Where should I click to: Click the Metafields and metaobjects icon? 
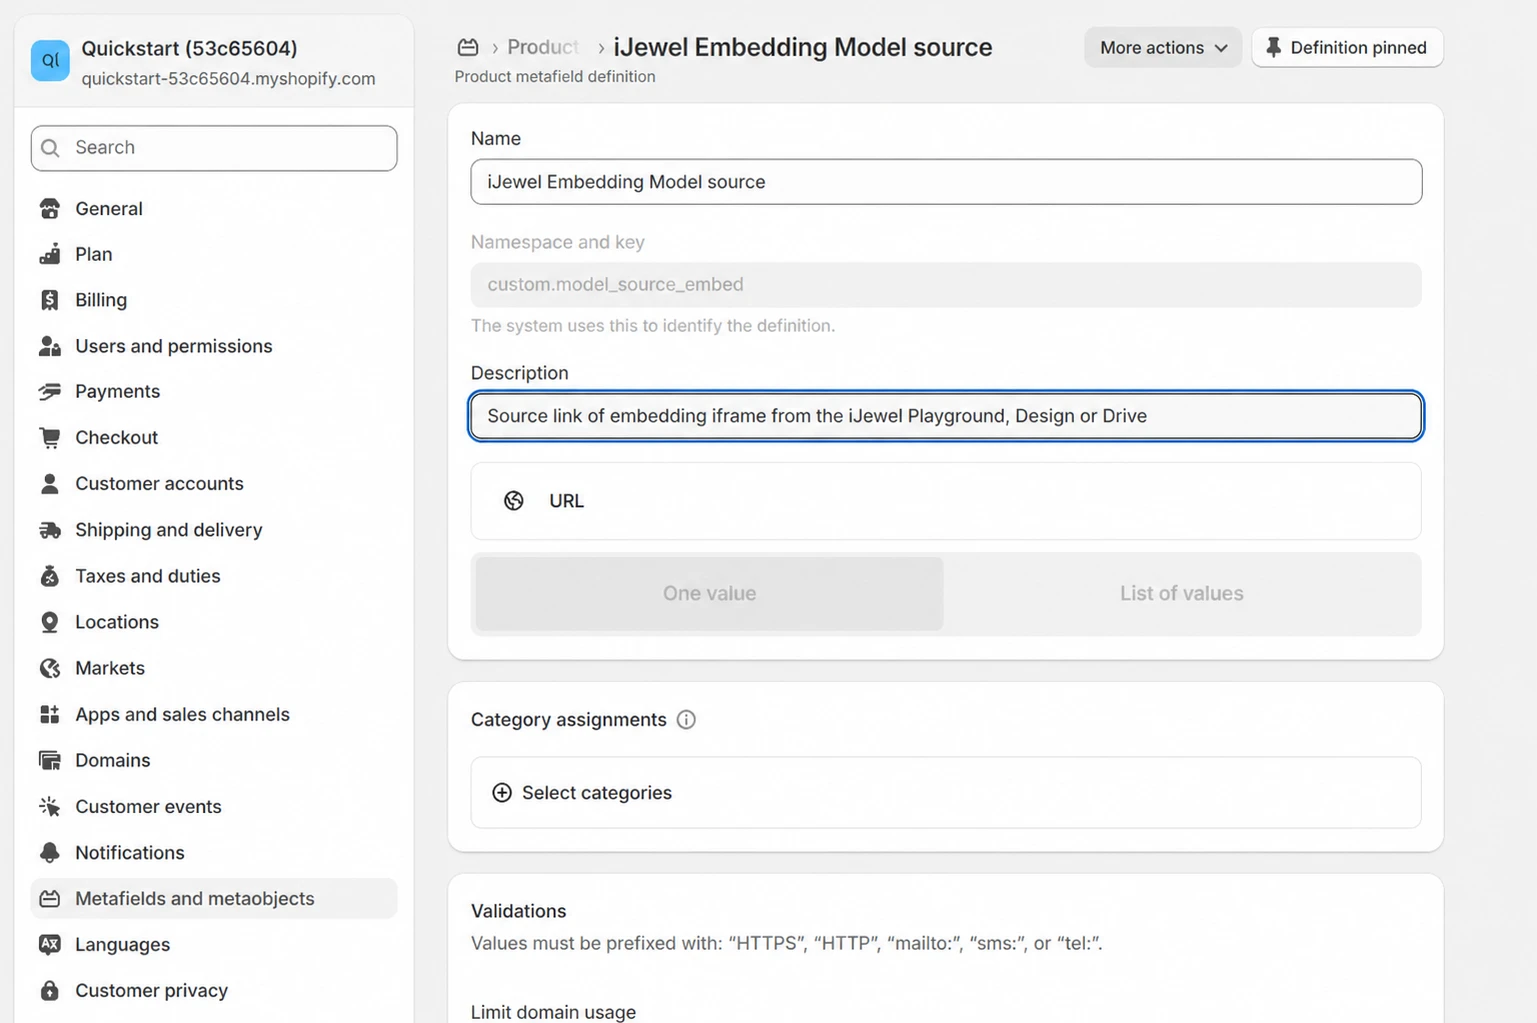click(49, 898)
